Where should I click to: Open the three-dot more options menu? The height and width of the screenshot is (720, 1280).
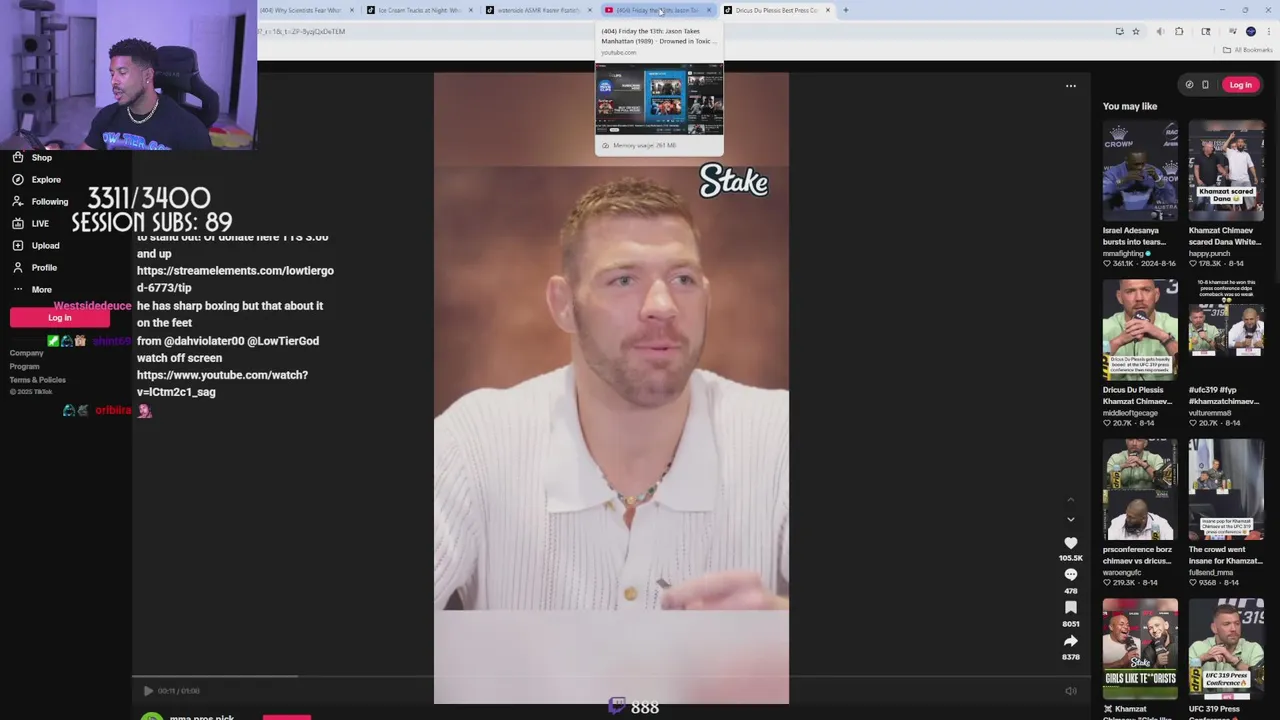[x=1070, y=86]
